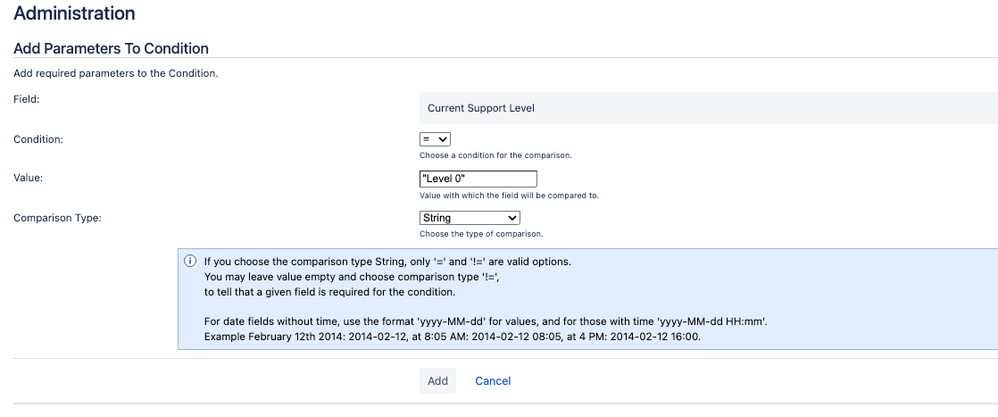Expand the Comparison Type 'String' dropdown
The image size is (998, 417).
coord(469,218)
